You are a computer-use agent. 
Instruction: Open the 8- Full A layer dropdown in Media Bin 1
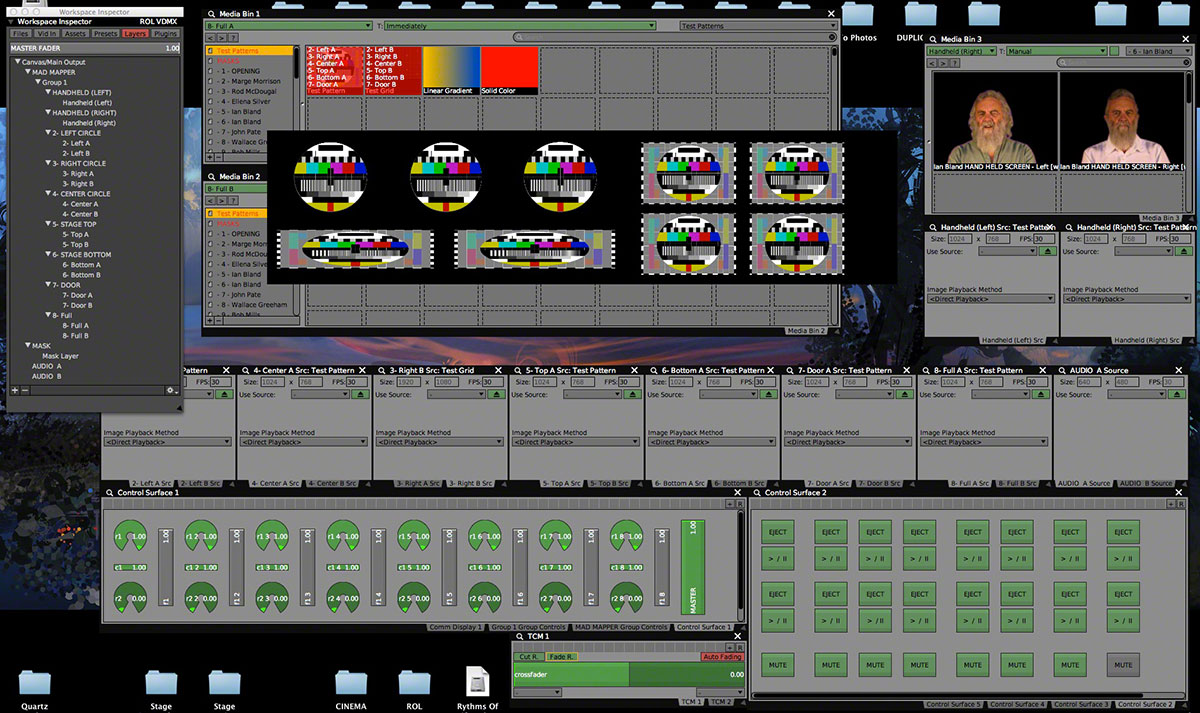click(288, 26)
